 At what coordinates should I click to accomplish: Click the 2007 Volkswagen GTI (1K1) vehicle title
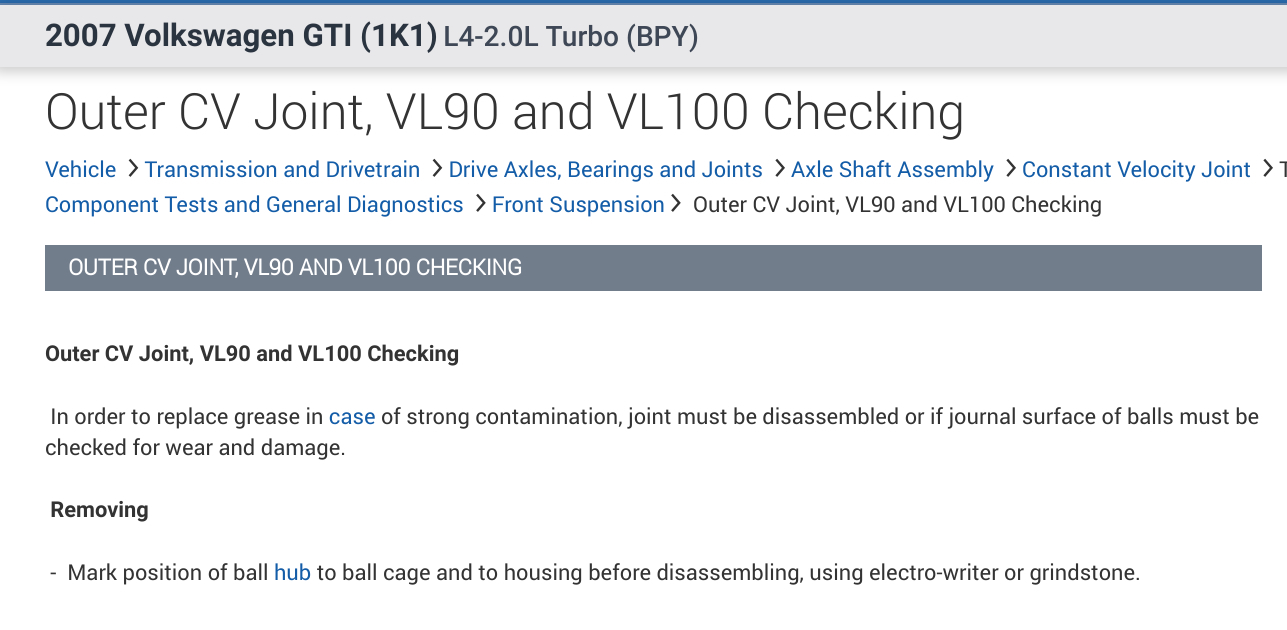pos(241,36)
